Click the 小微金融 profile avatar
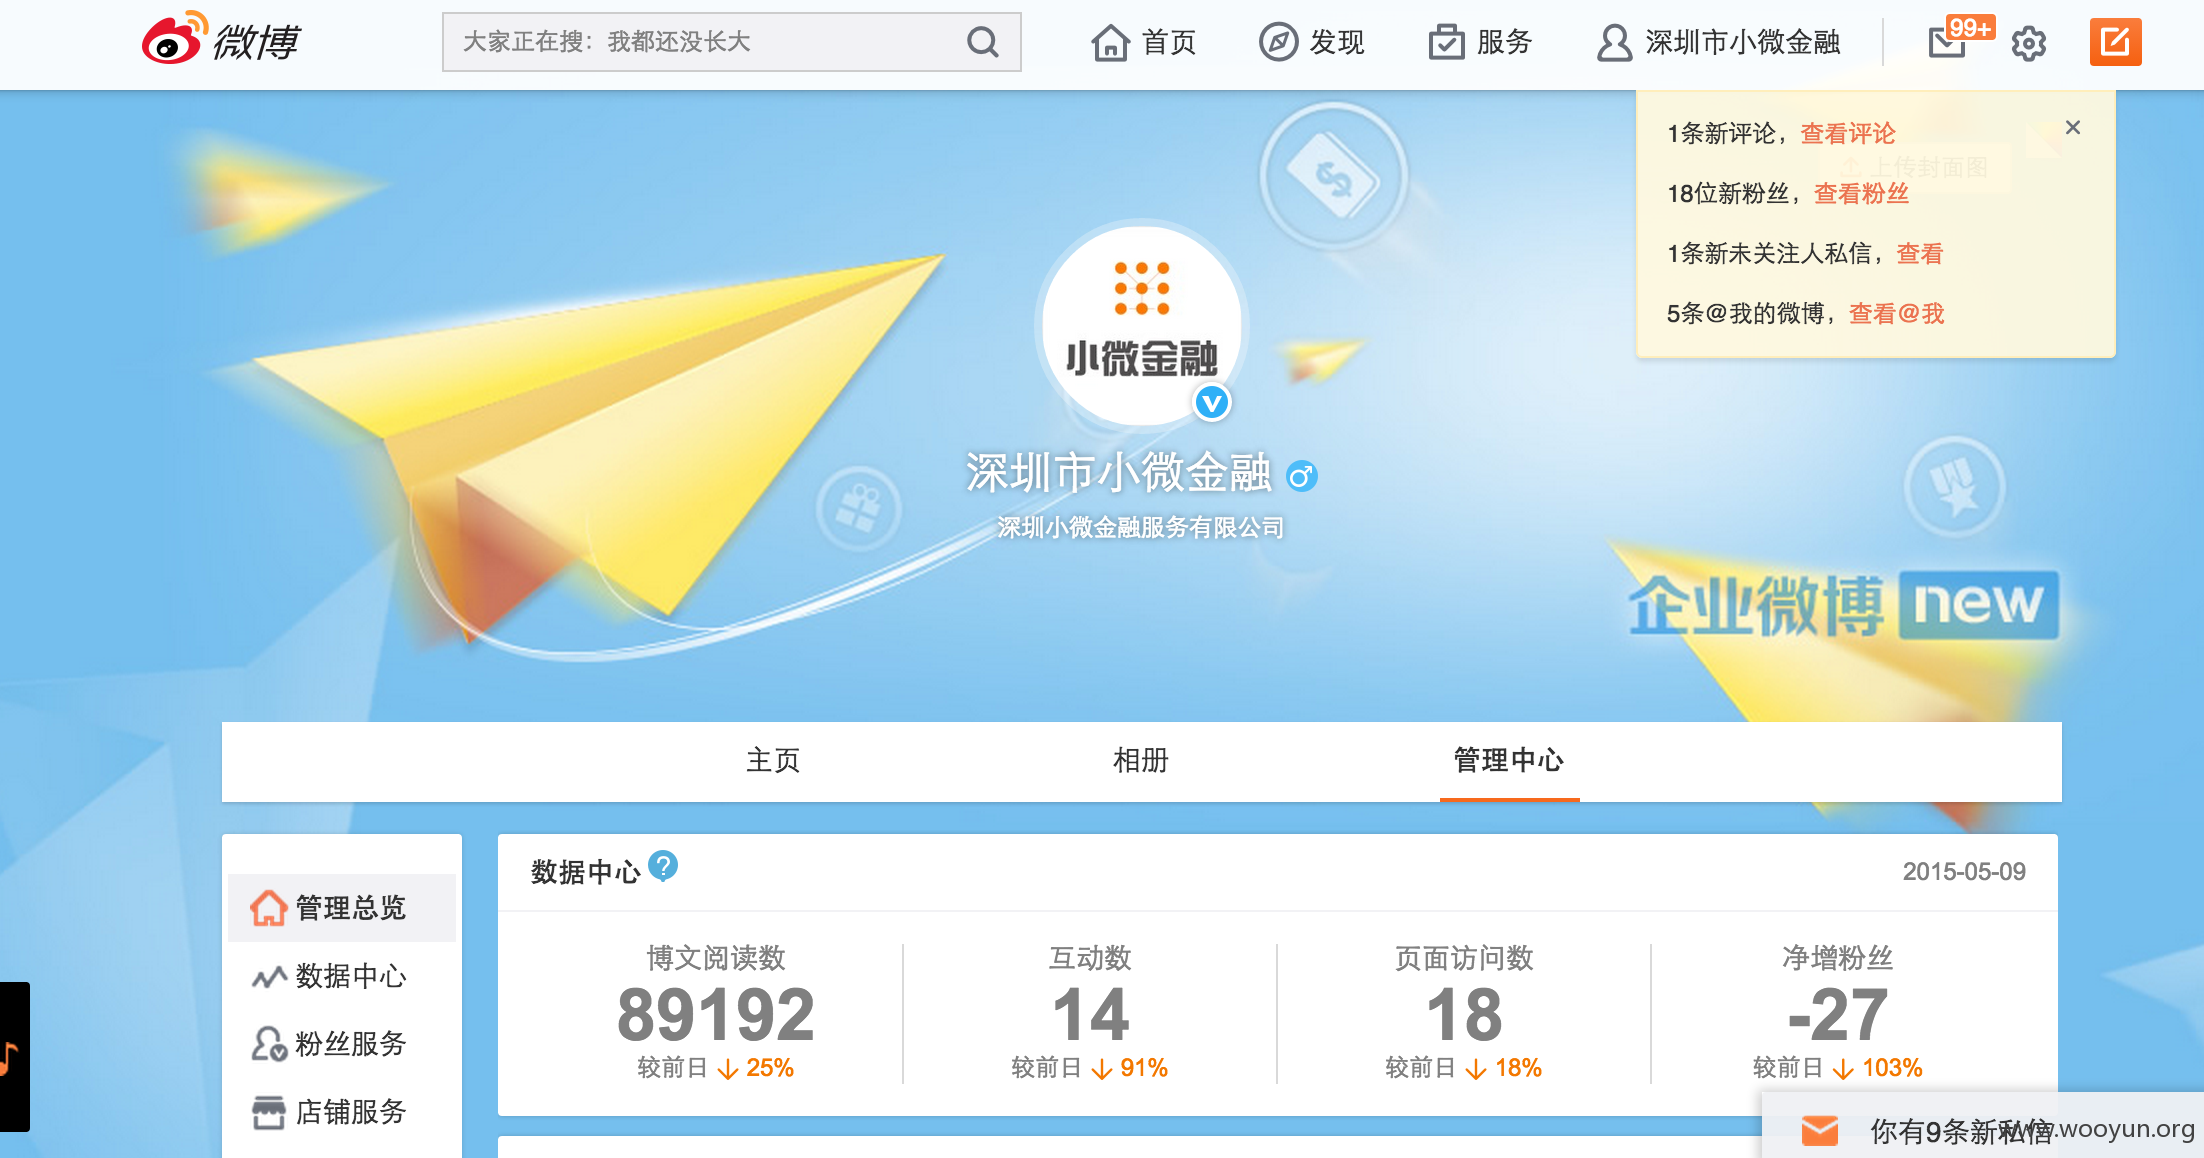Viewport: 2204px width, 1158px height. (1141, 325)
